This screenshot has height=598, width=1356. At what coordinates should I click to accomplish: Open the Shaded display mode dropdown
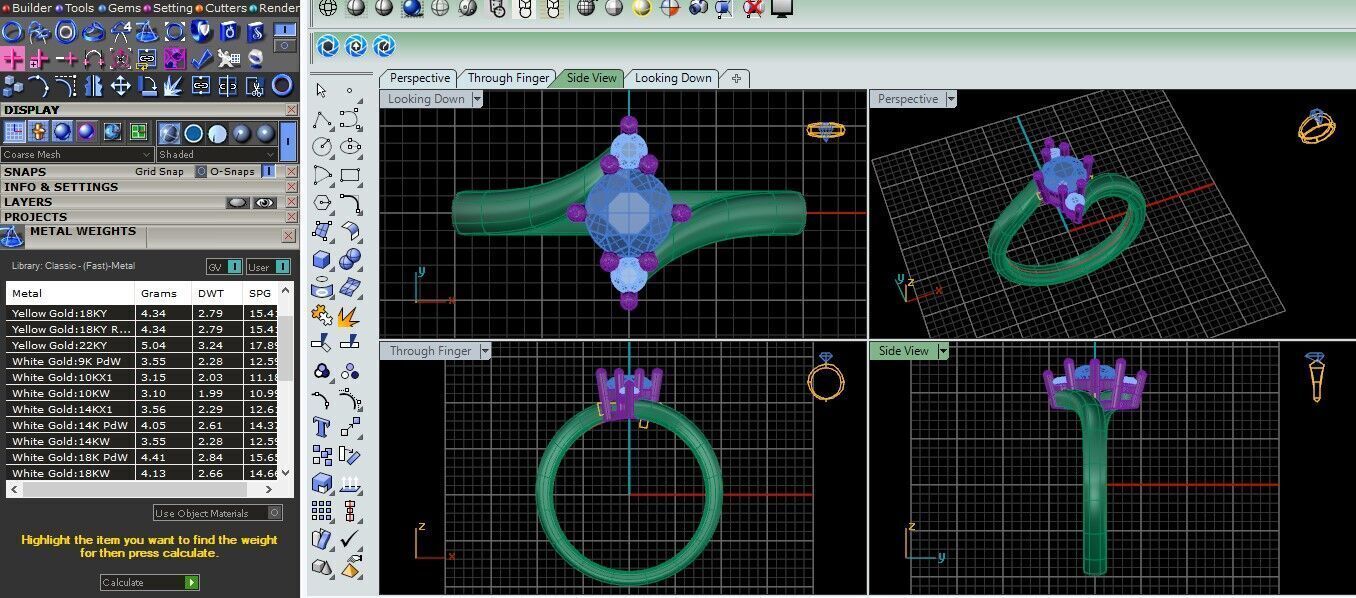pos(217,155)
